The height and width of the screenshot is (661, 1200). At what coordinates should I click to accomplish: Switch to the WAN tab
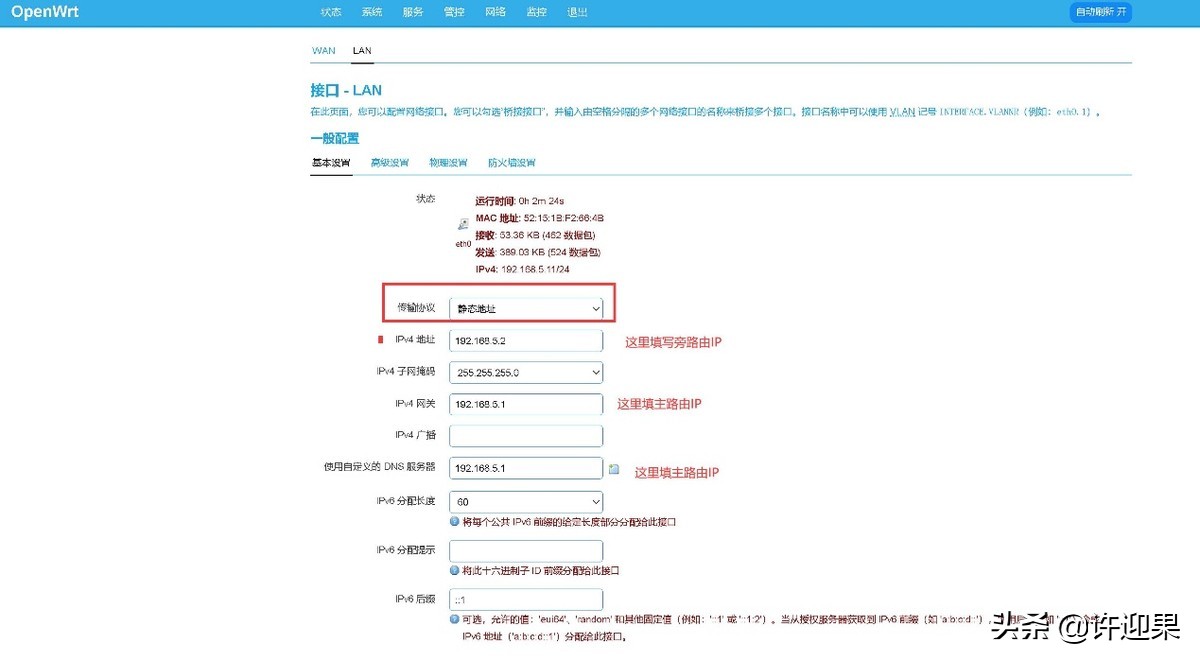[x=323, y=50]
